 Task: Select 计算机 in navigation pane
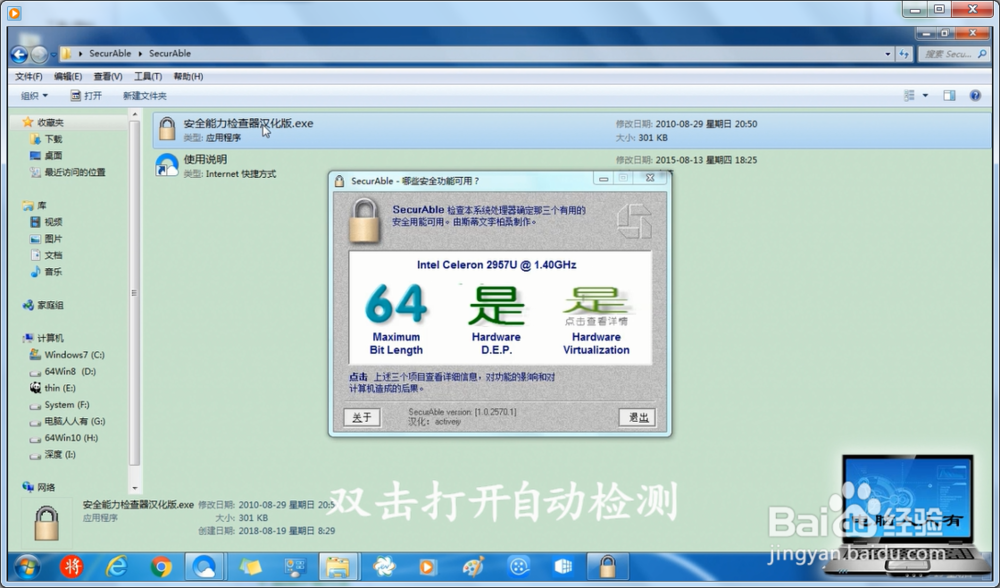point(43,338)
